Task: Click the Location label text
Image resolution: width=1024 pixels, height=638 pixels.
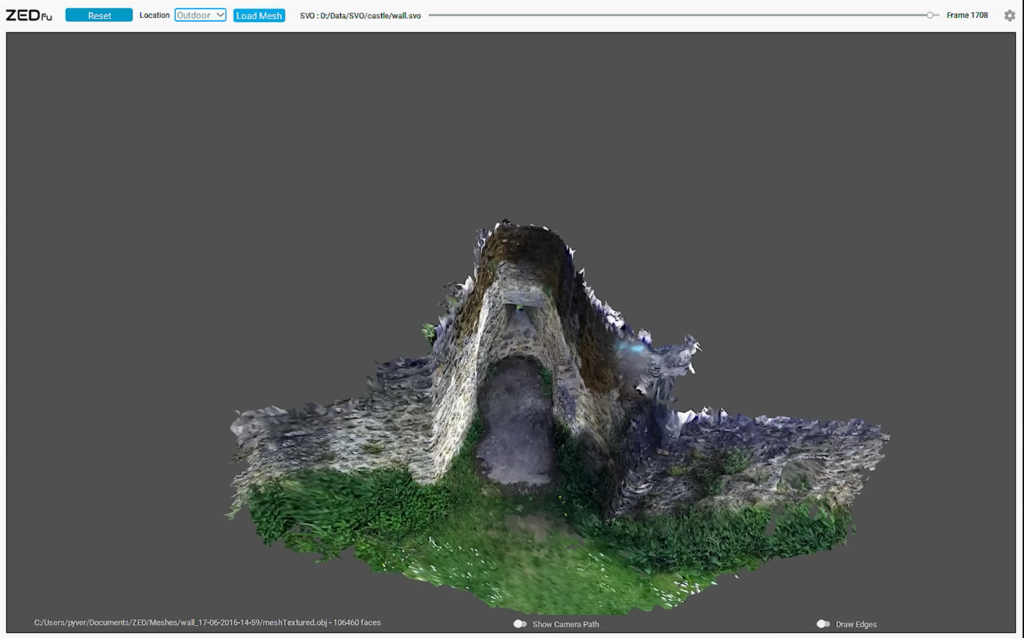Action: [154, 15]
